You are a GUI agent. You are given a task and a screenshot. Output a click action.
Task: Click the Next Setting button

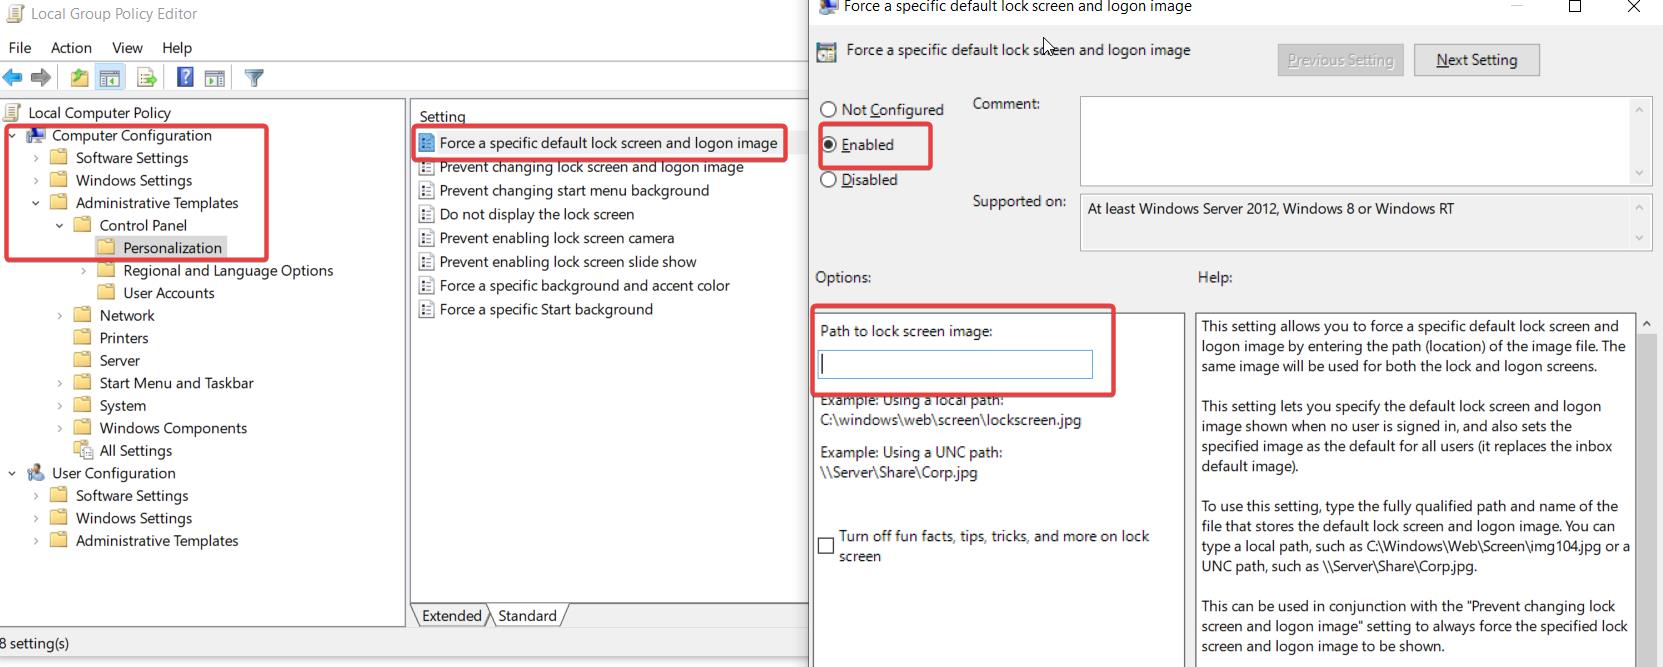1476,60
